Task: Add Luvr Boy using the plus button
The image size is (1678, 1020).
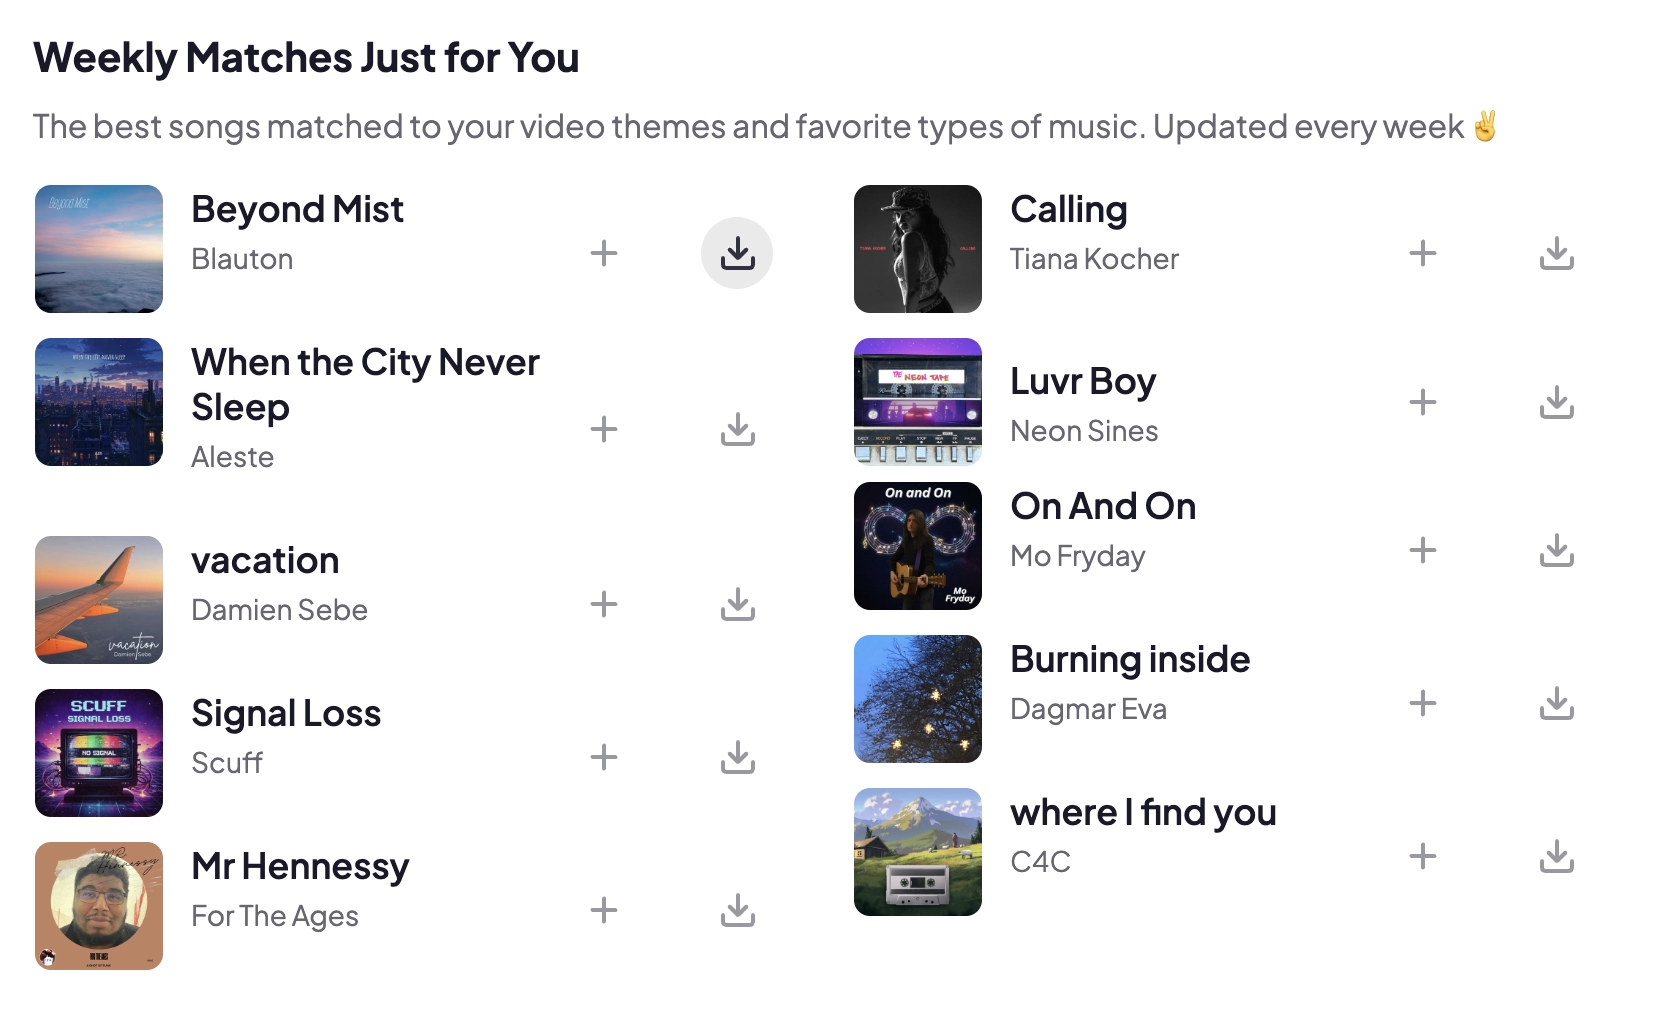Action: coord(1423,402)
